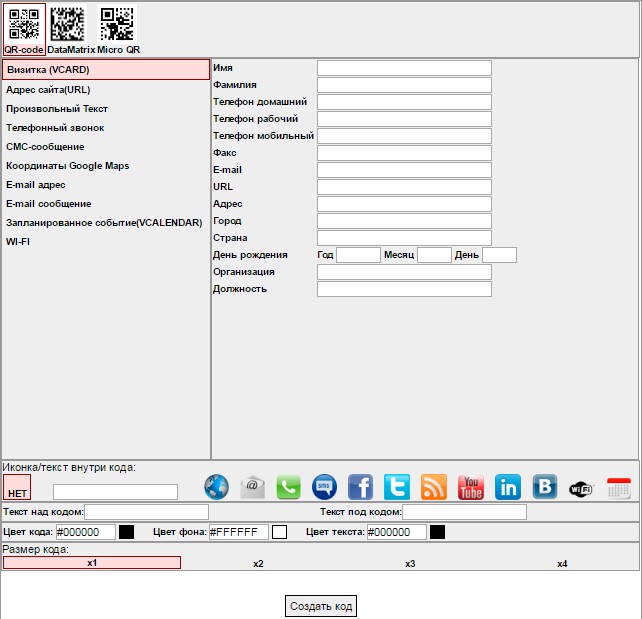Focus the Адрес input field

pos(404,204)
